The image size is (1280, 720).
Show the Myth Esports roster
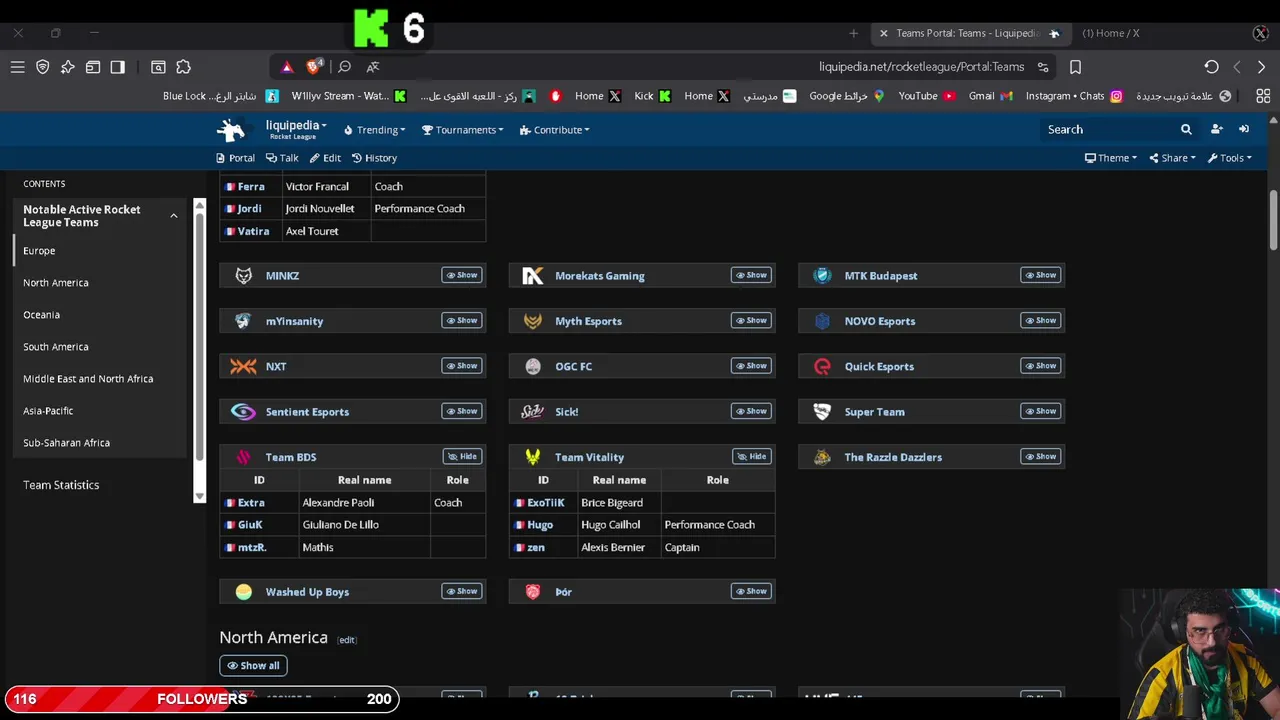[751, 320]
